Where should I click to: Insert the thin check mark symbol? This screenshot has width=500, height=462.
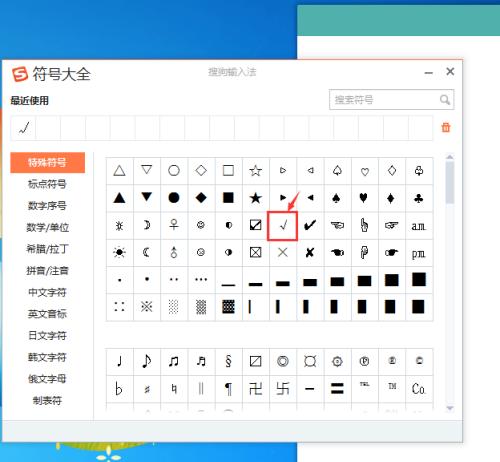283,225
